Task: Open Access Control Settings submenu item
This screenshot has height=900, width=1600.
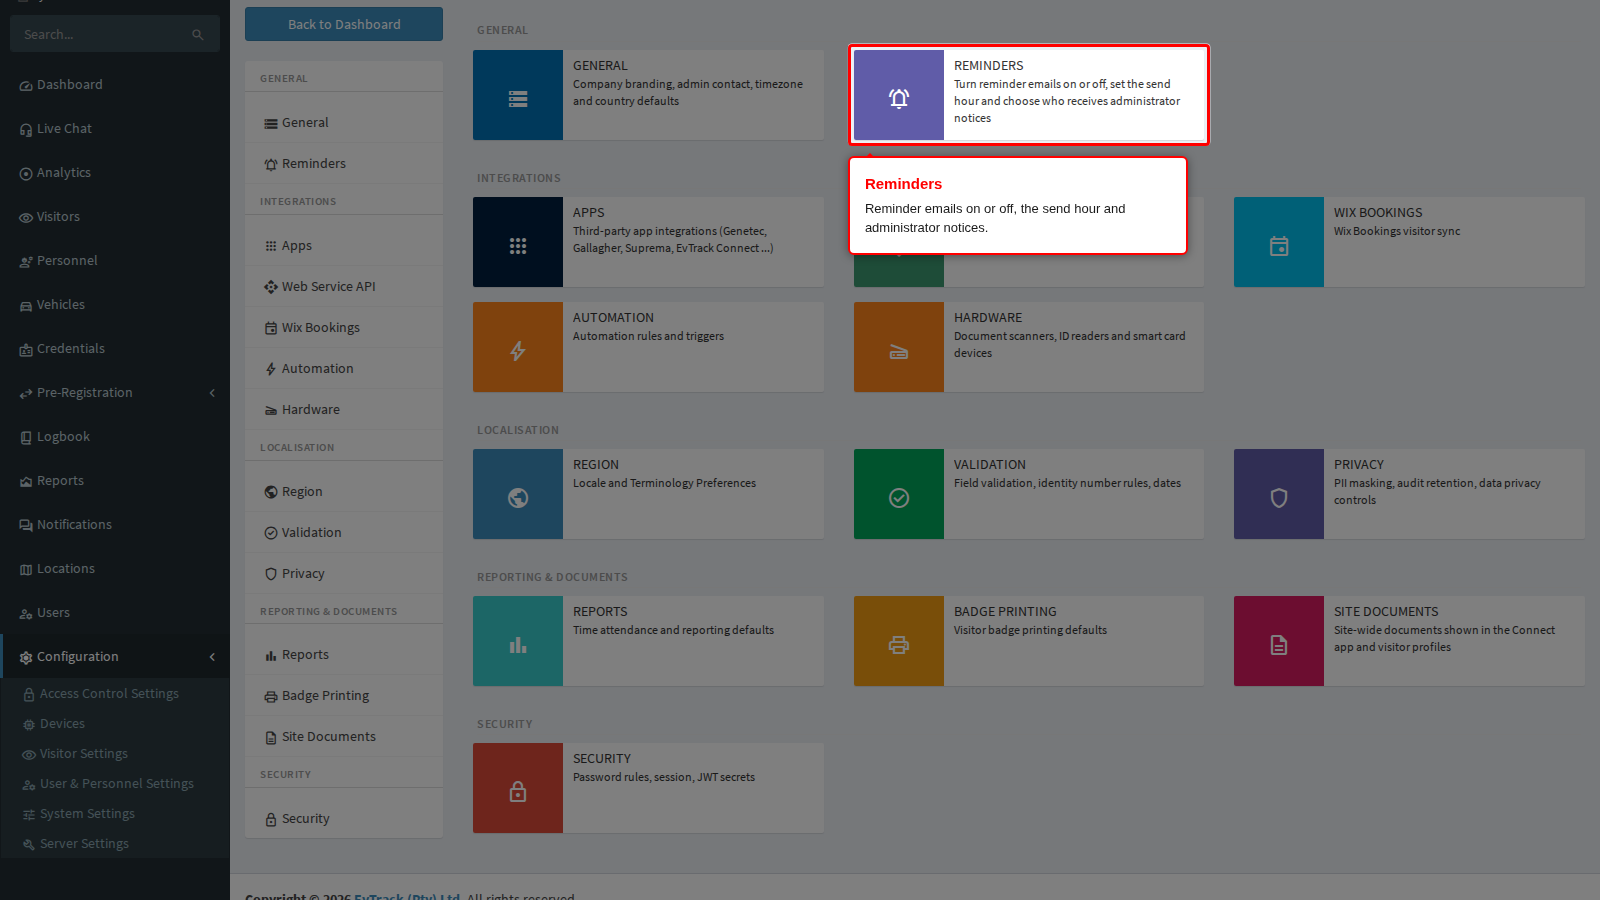Action: (115, 694)
